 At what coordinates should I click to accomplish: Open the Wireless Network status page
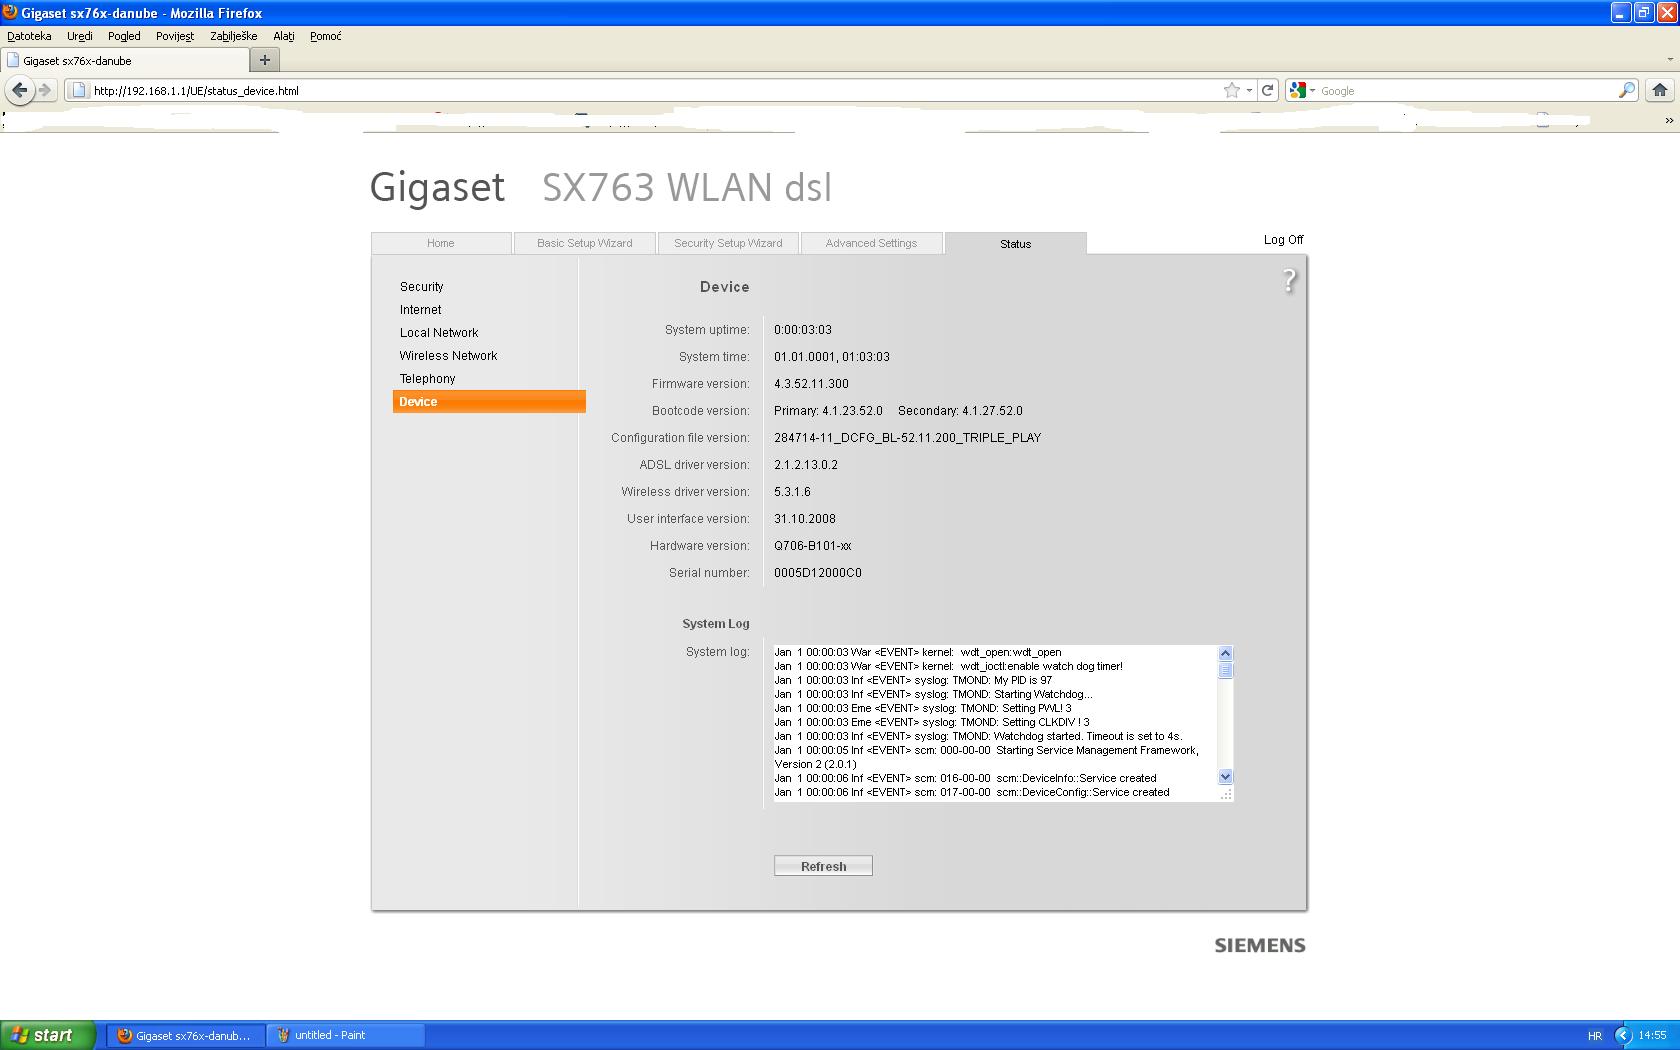pos(448,356)
